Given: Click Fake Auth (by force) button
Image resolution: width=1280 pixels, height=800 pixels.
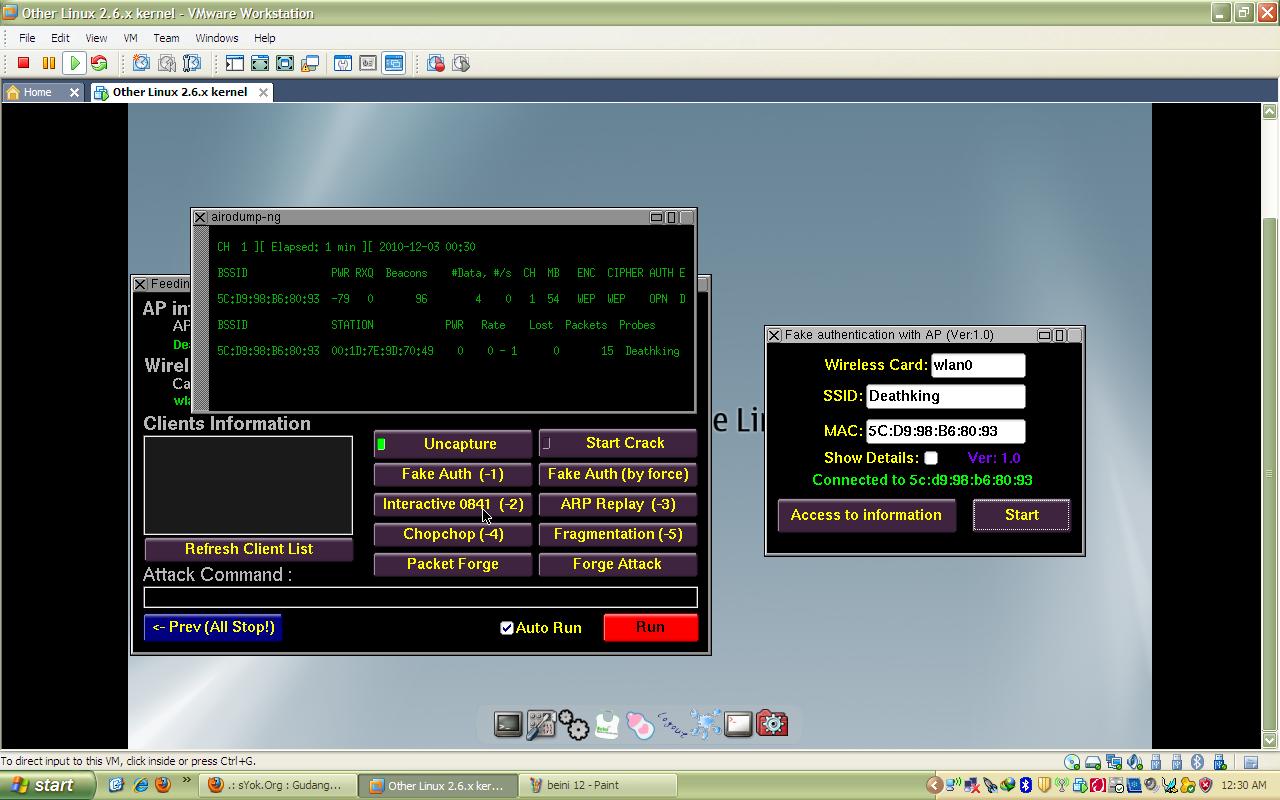Looking at the screenshot, I should click(618, 474).
